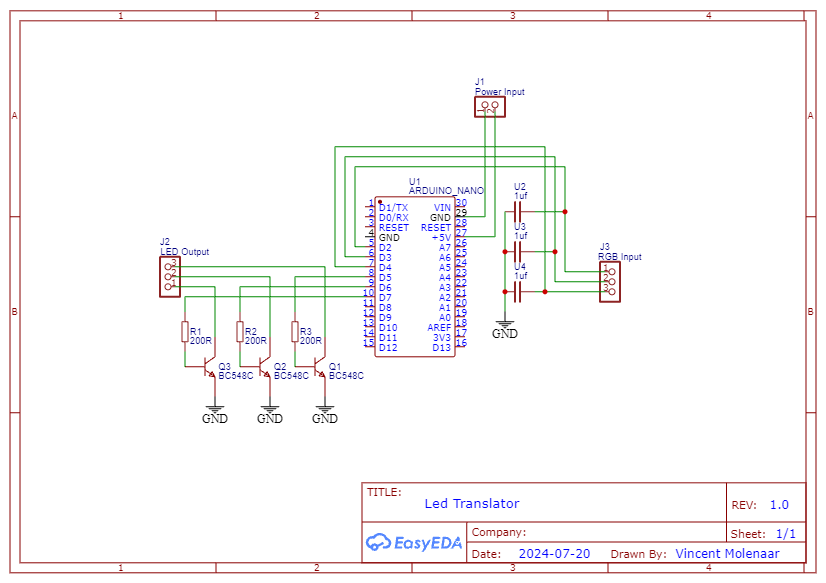Click the Vincent Molenaar drawn-by name
Screen dimensions: 826x583
[726, 553]
